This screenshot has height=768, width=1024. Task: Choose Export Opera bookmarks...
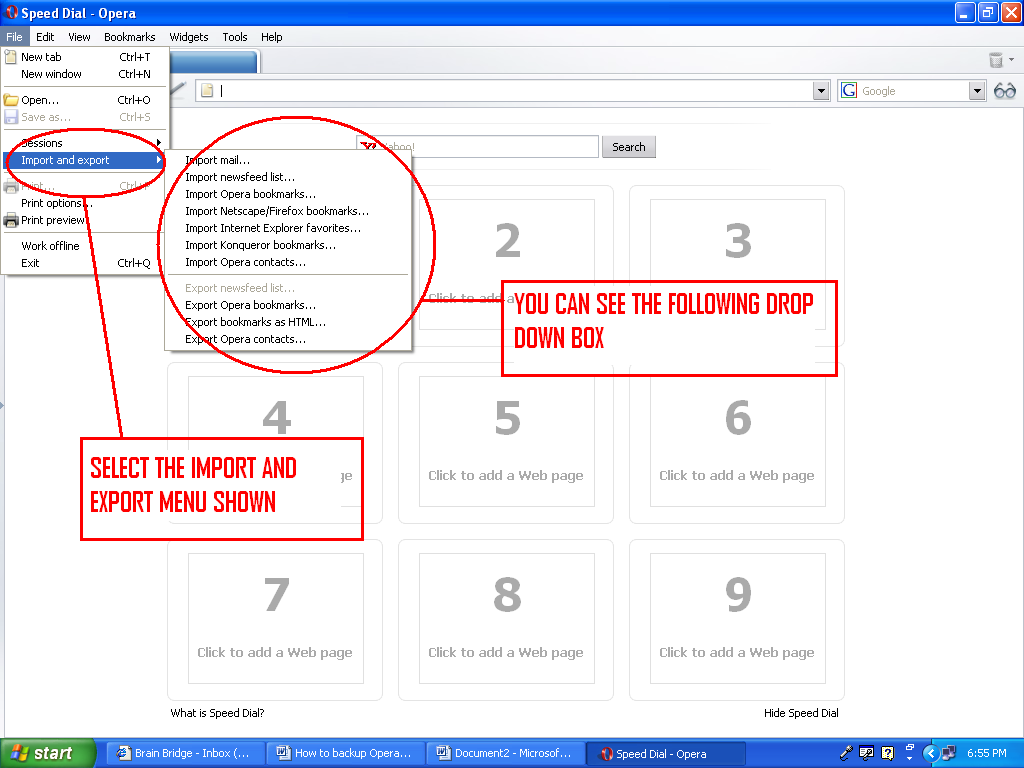pos(288,305)
